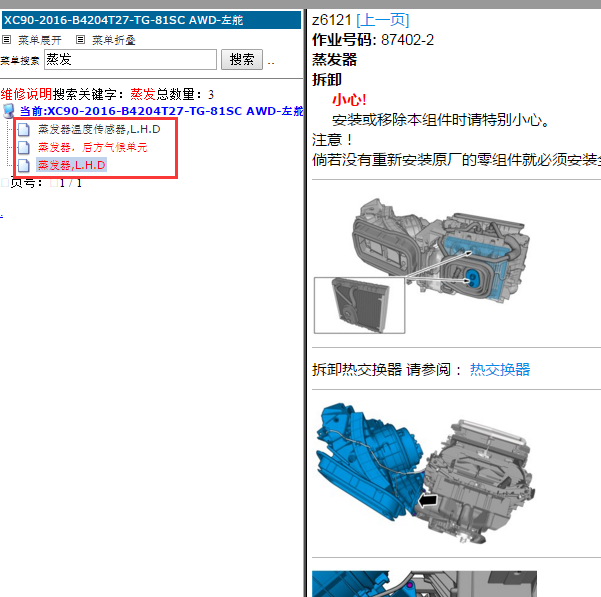601x597 pixels.
Task: Click the 拆卸 section heading
Action: [x=327, y=80]
